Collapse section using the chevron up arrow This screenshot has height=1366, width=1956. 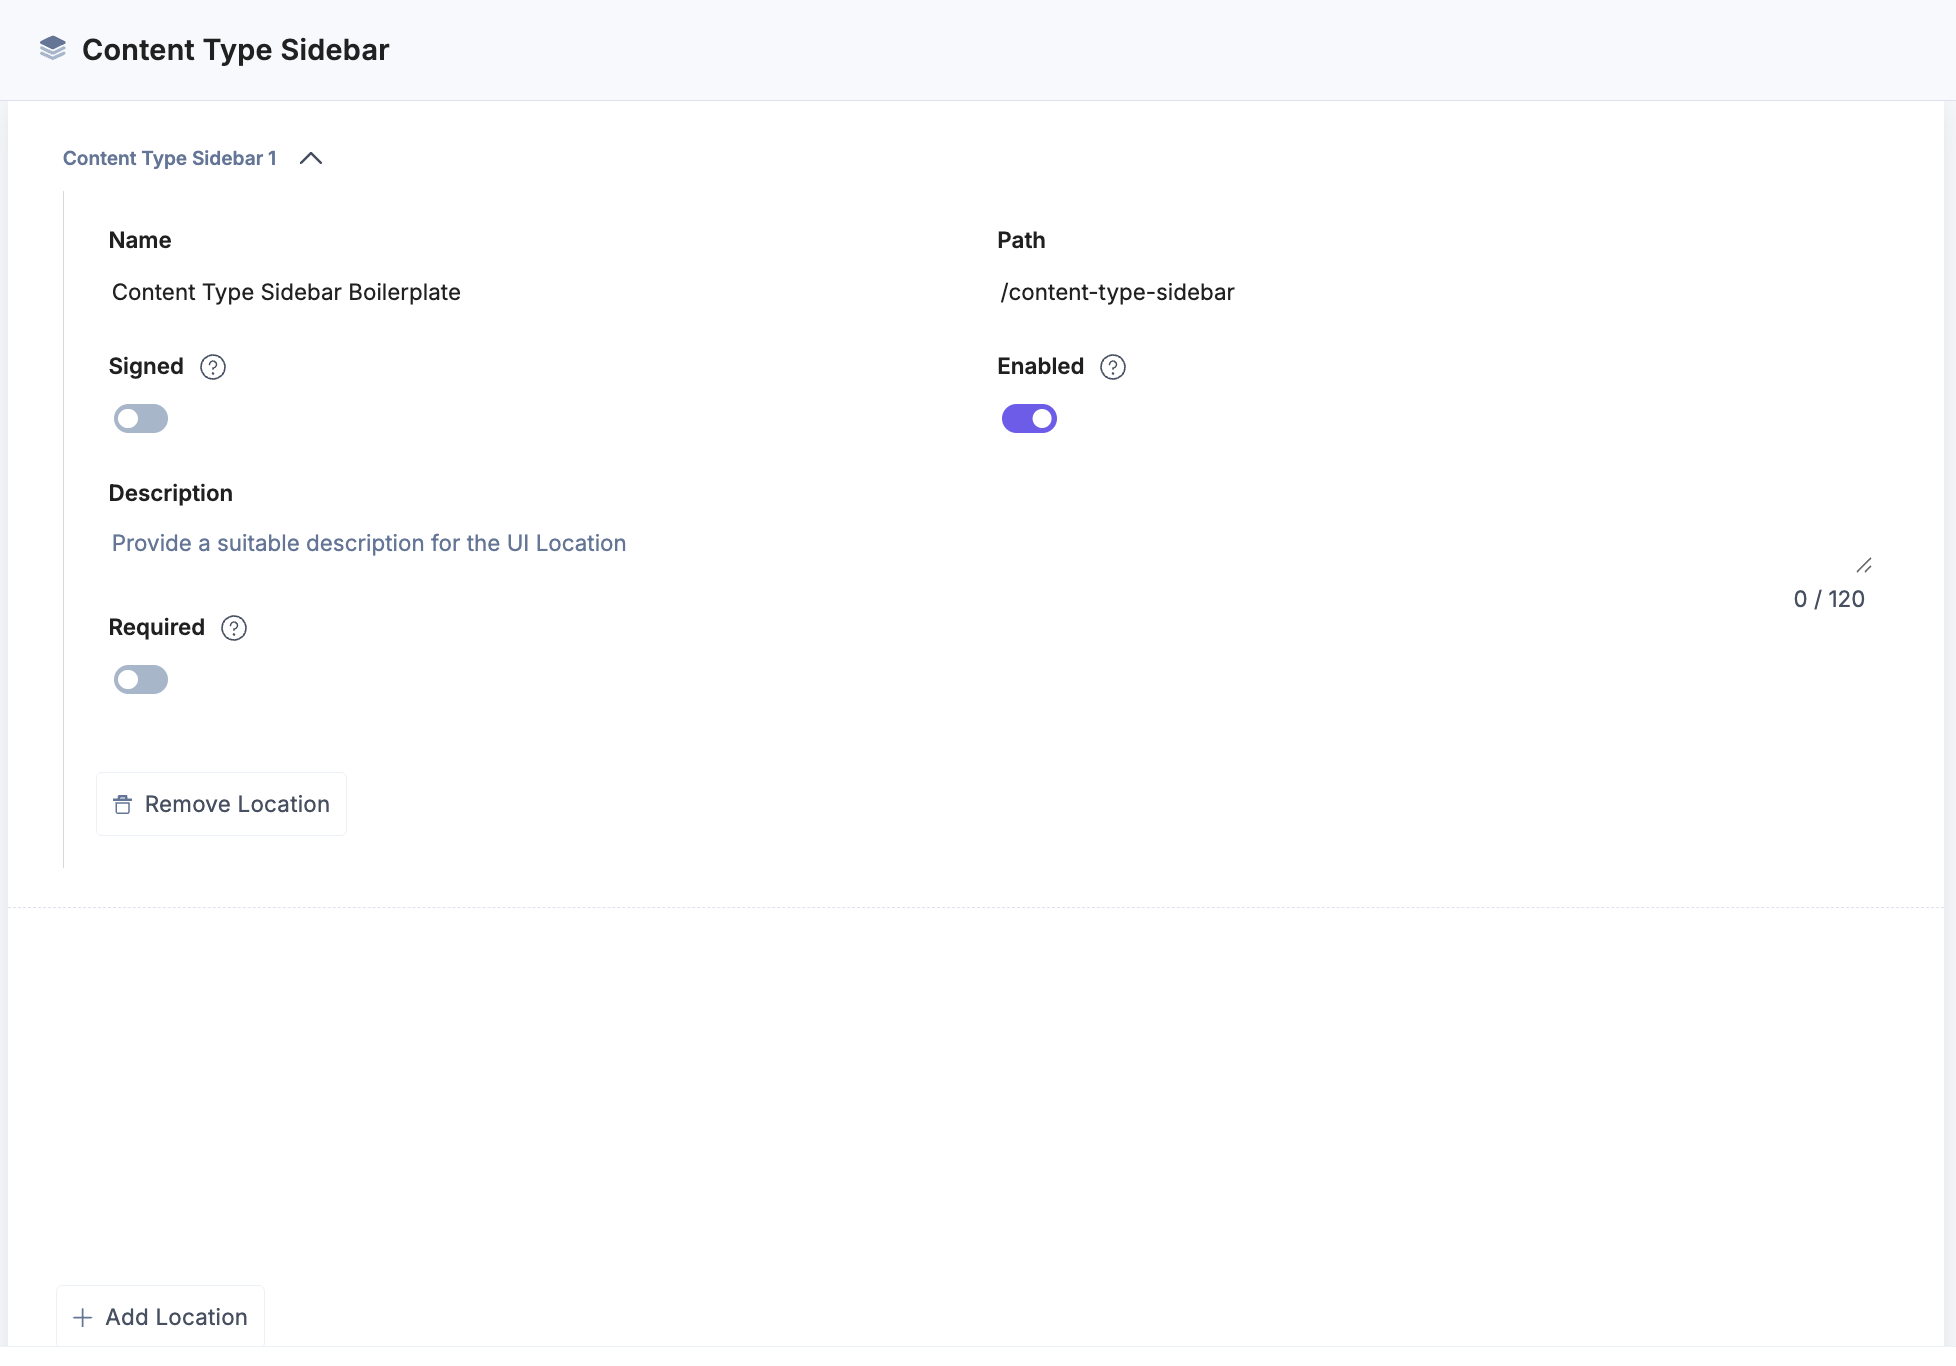pyautogui.click(x=311, y=159)
